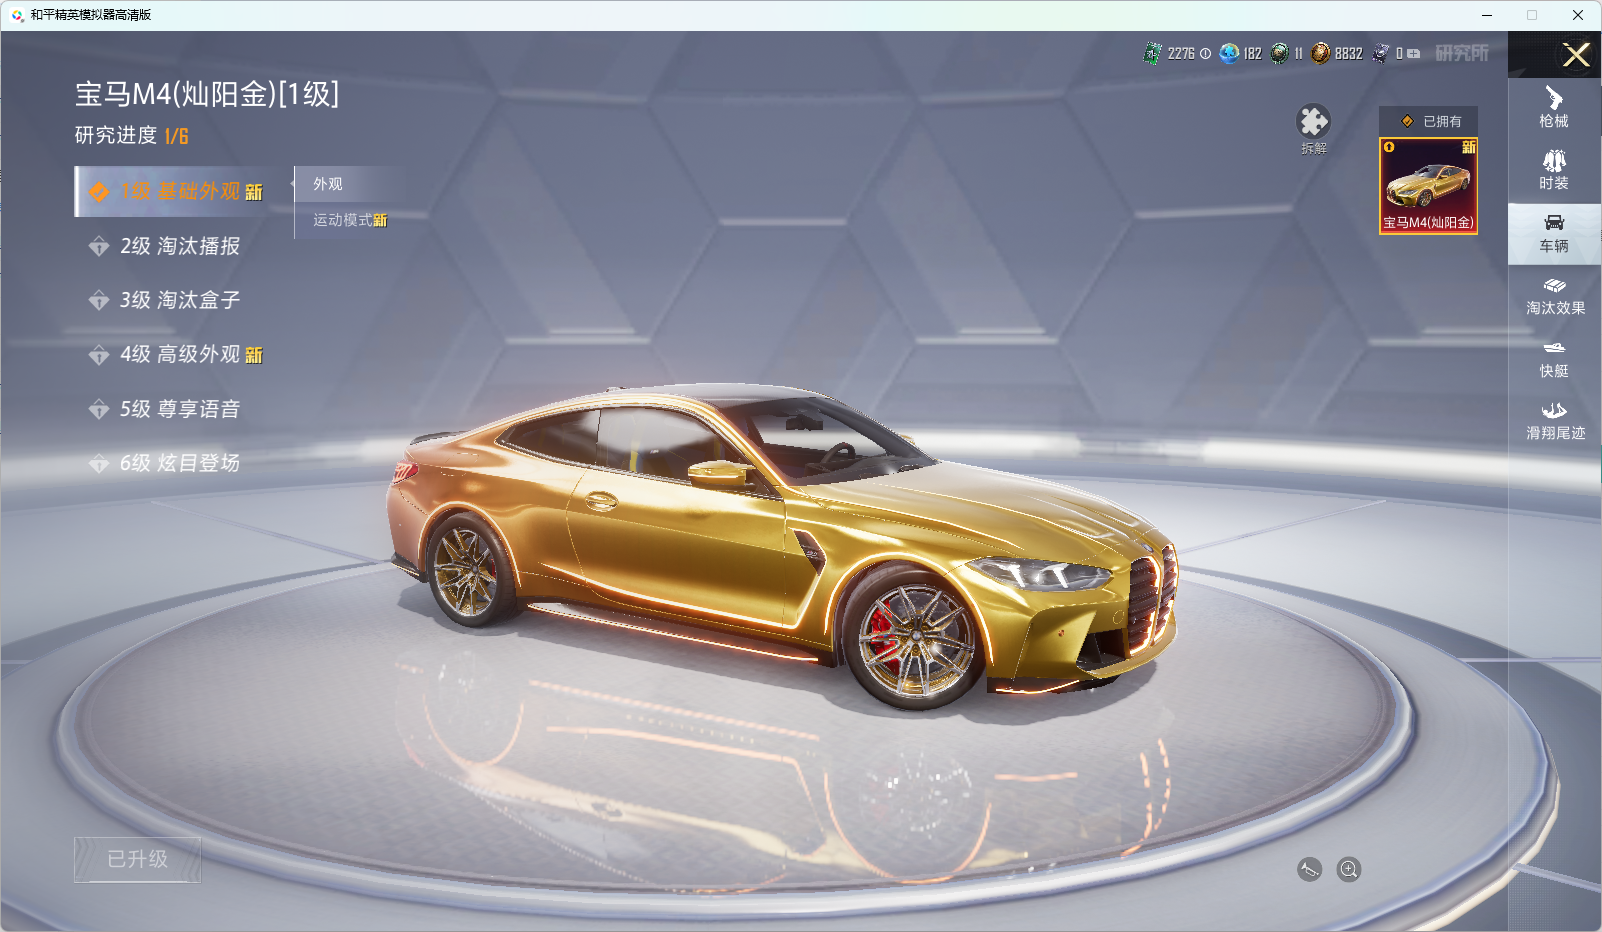Select 5级 尊享语音 research level
Viewport: 1602px width, 932px height.
tap(166, 409)
